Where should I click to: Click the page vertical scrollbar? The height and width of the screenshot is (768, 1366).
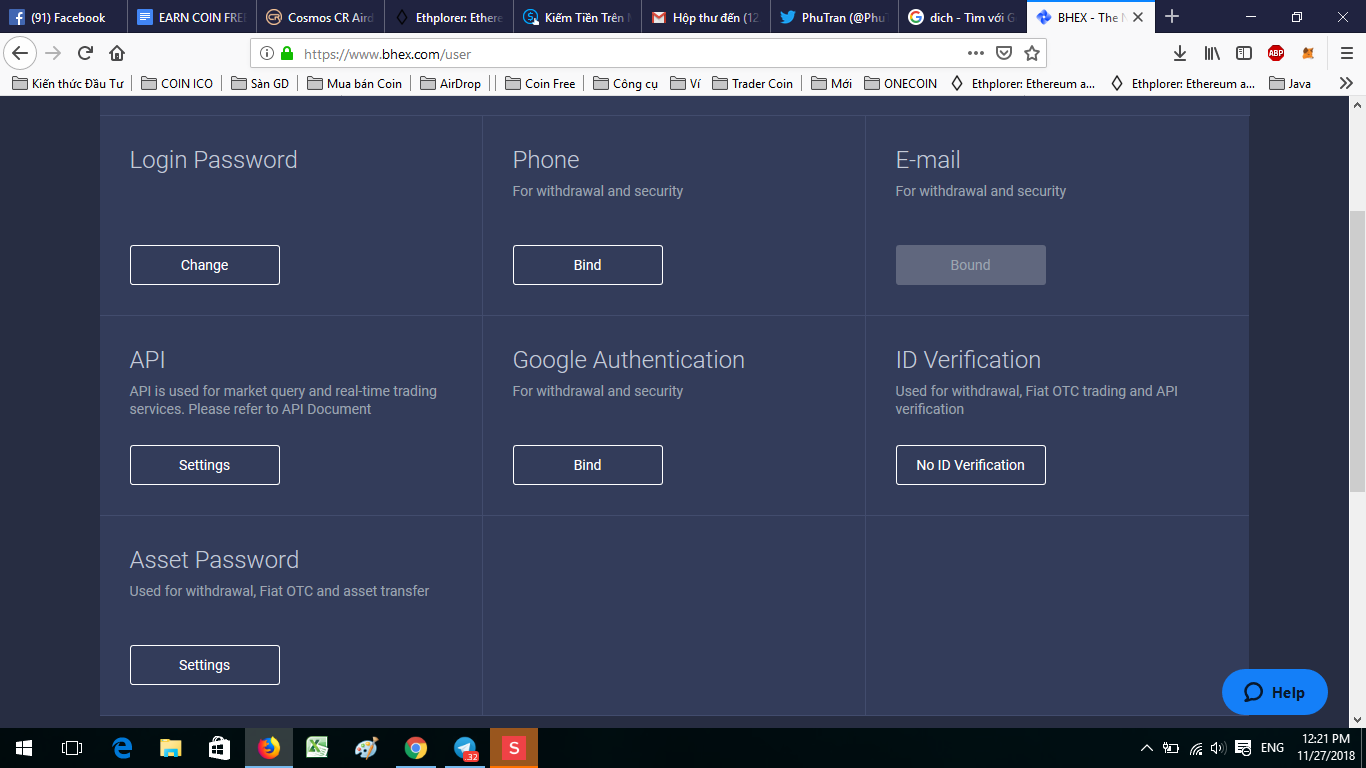[x=1357, y=350]
